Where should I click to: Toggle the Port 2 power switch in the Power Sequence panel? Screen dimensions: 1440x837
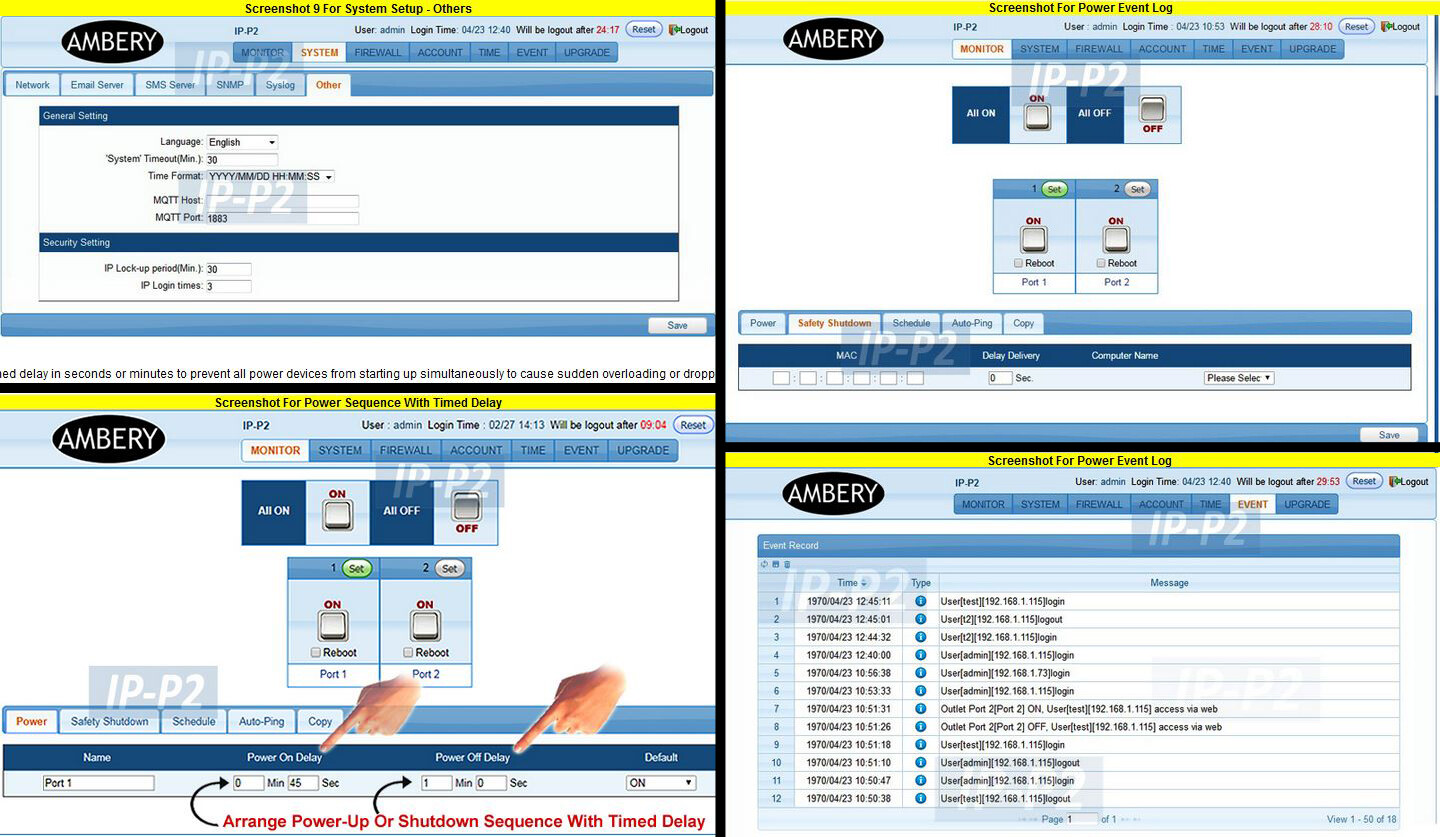425,626
